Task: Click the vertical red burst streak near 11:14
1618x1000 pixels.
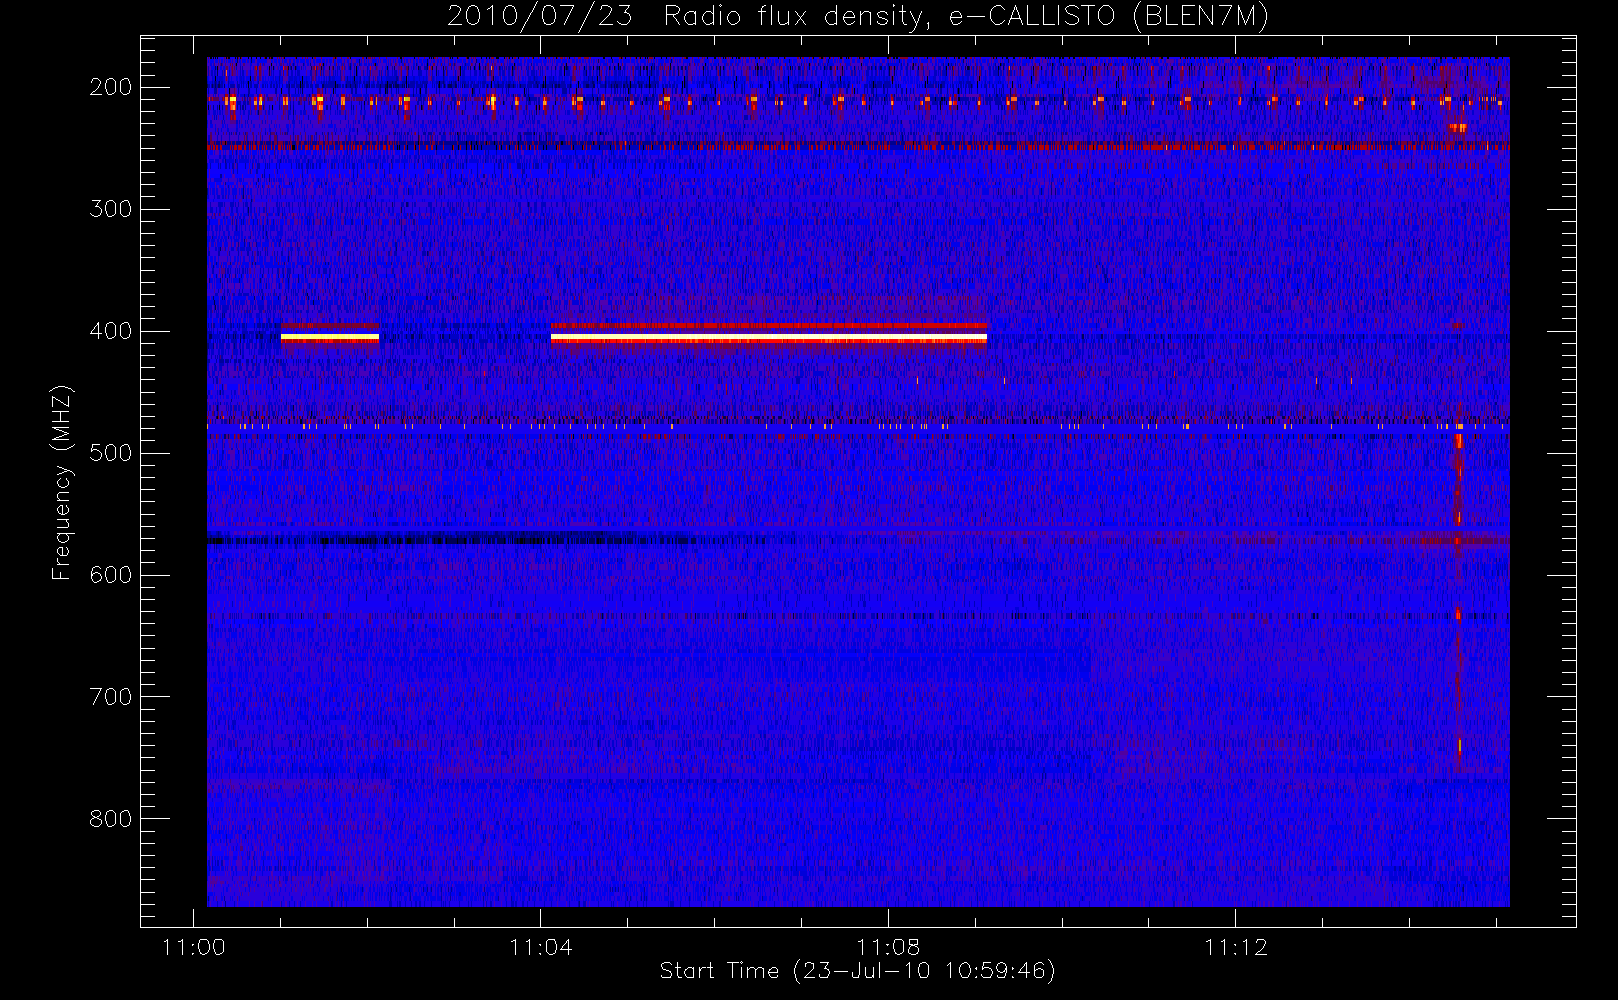Action: tap(1458, 580)
